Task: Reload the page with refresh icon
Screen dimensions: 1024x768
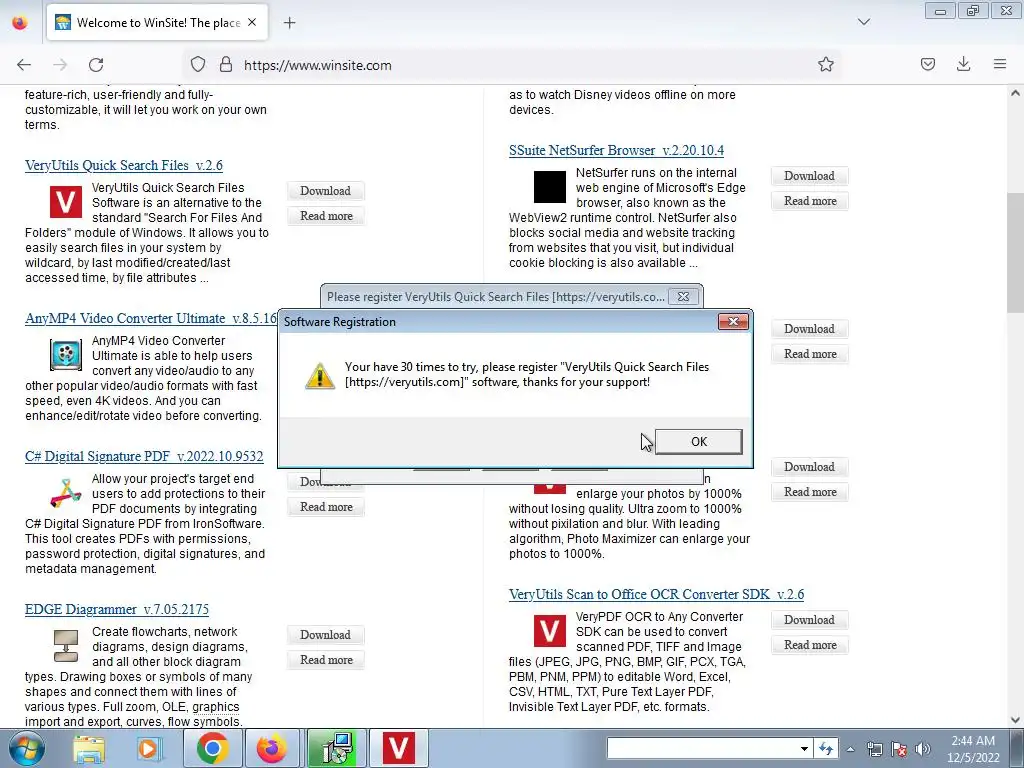Action: (x=96, y=65)
